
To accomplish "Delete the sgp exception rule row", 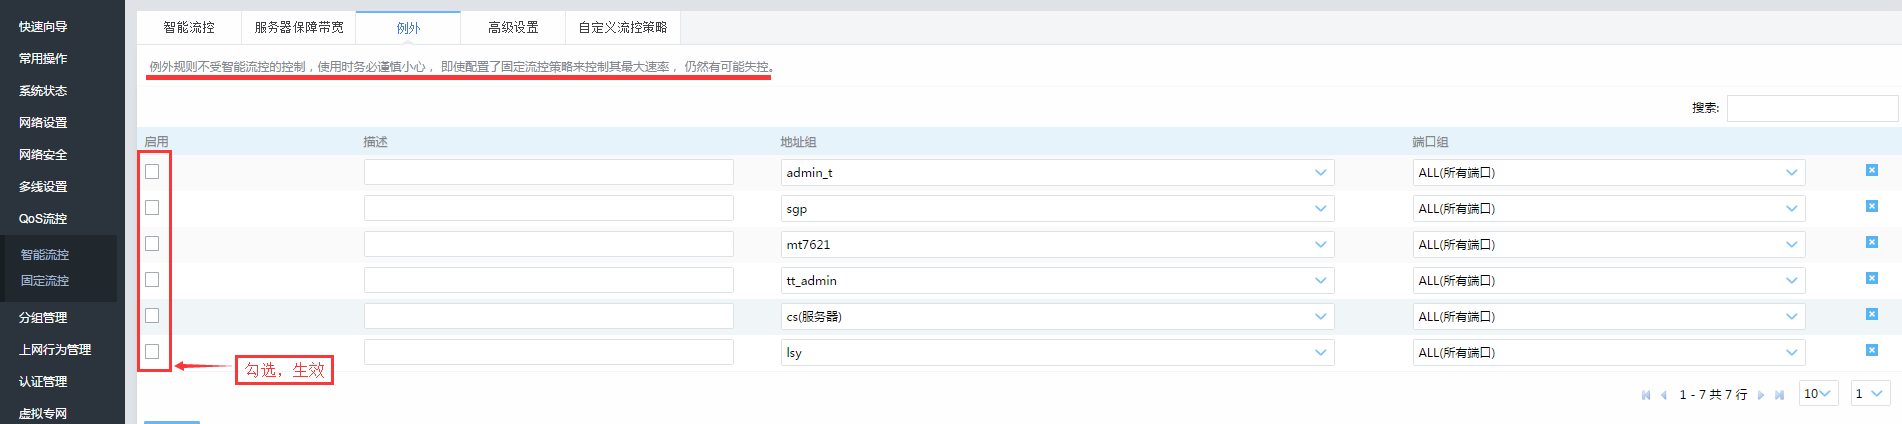I will coord(1871,207).
